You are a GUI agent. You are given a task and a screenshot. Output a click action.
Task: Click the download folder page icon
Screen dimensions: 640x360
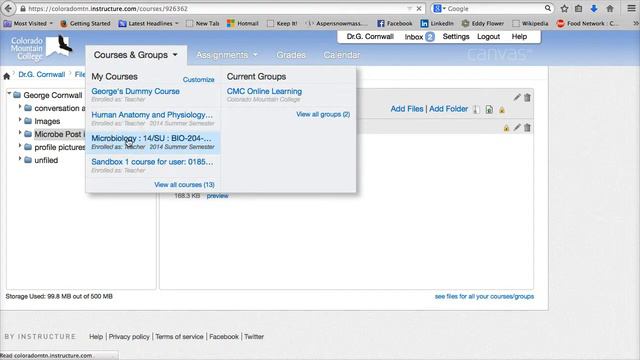point(489,109)
